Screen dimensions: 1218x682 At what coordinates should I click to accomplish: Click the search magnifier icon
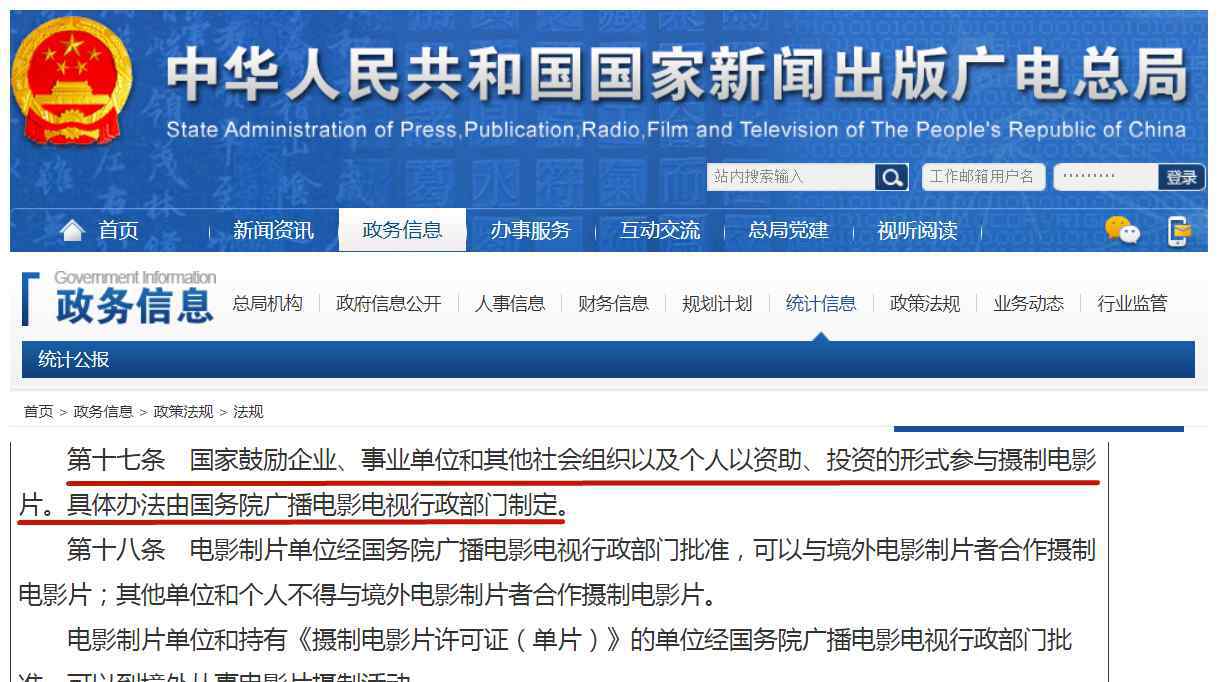(891, 177)
